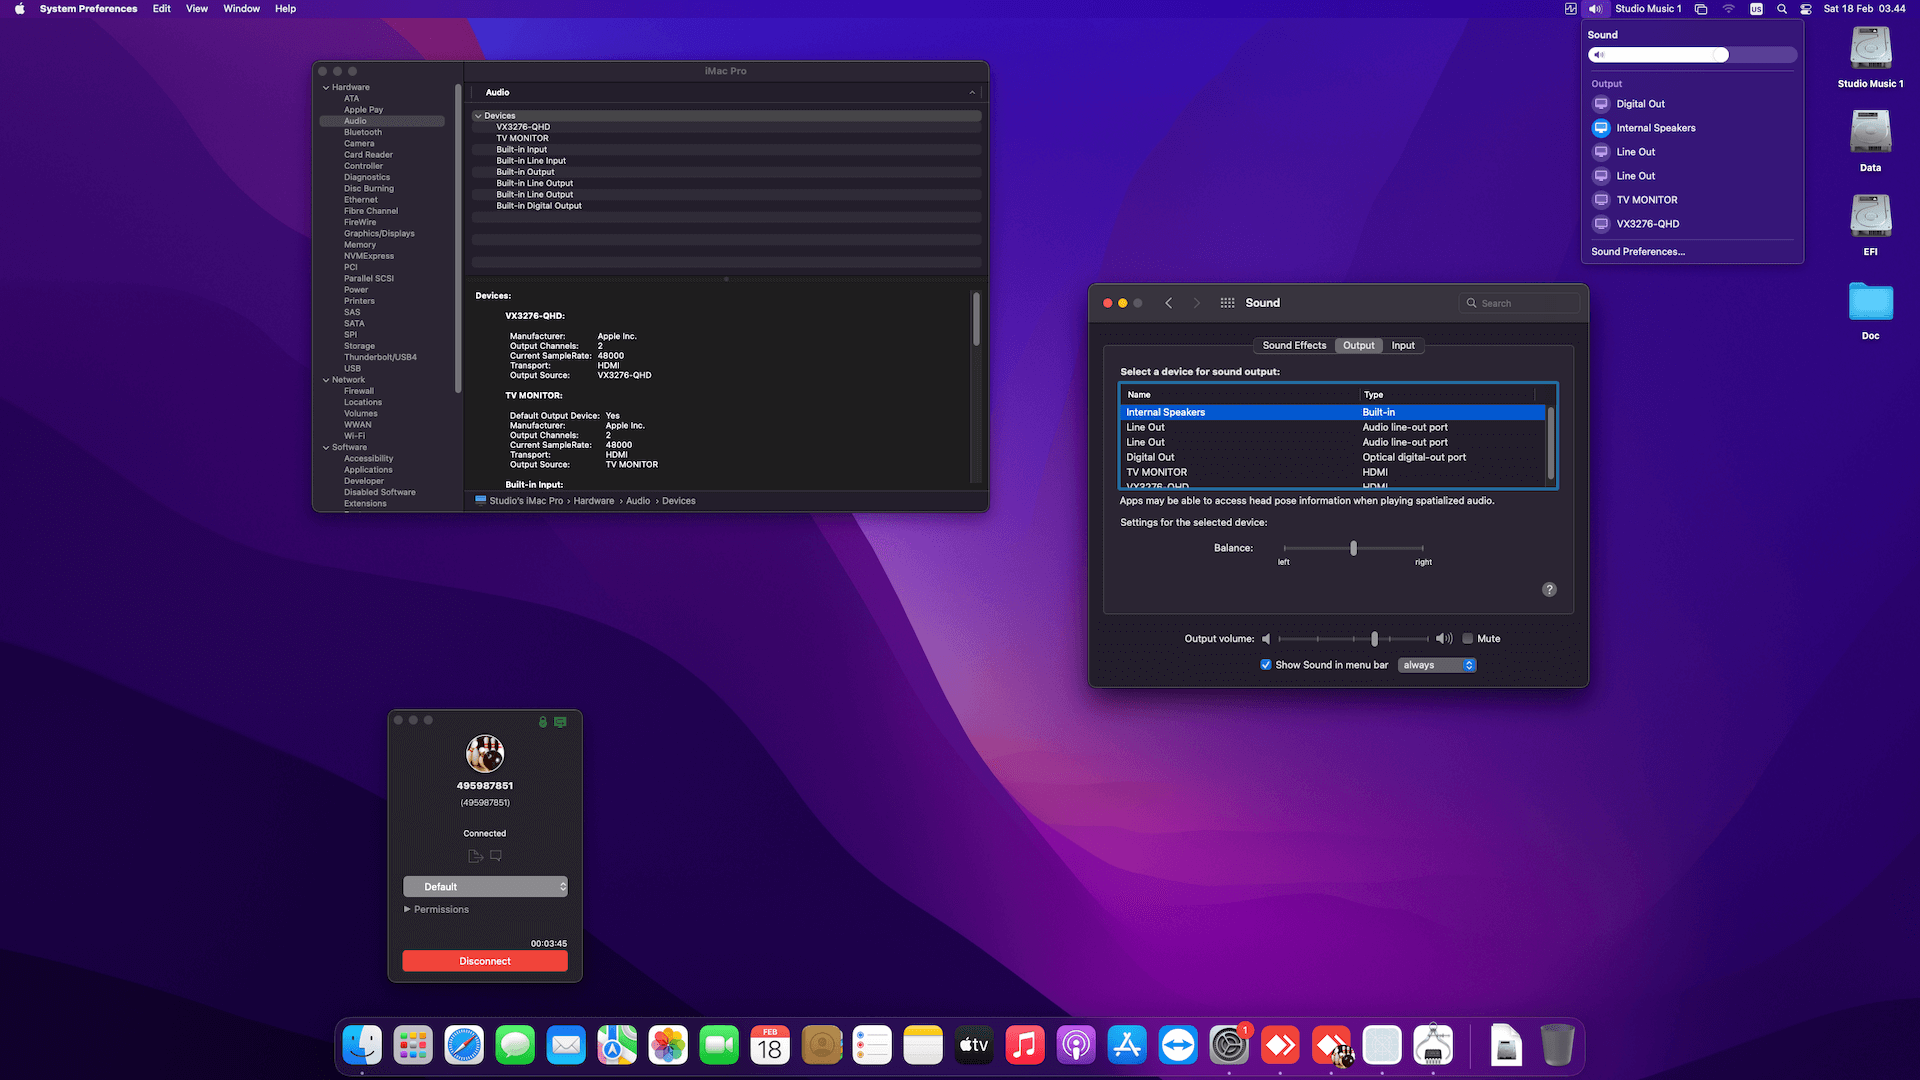This screenshot has height=1080, width=1920.
Task: Open the View menu in menu bar
Action: click(x=197, y=9)
